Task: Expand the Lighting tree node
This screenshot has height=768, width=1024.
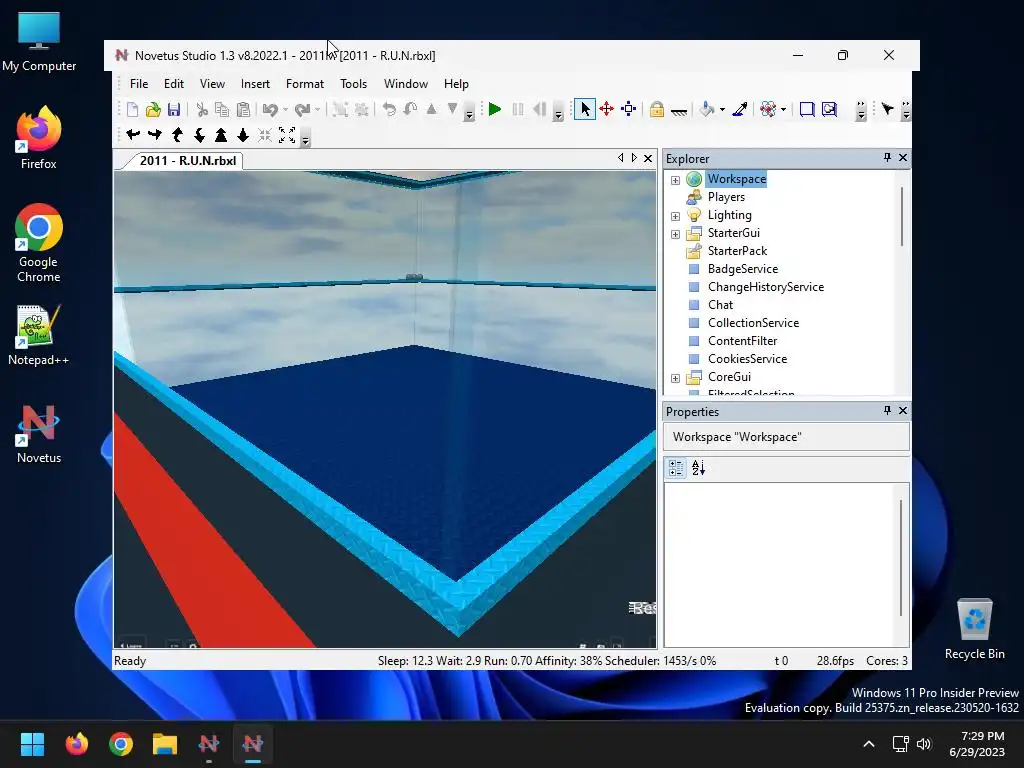Action: (x=675, y=216)
